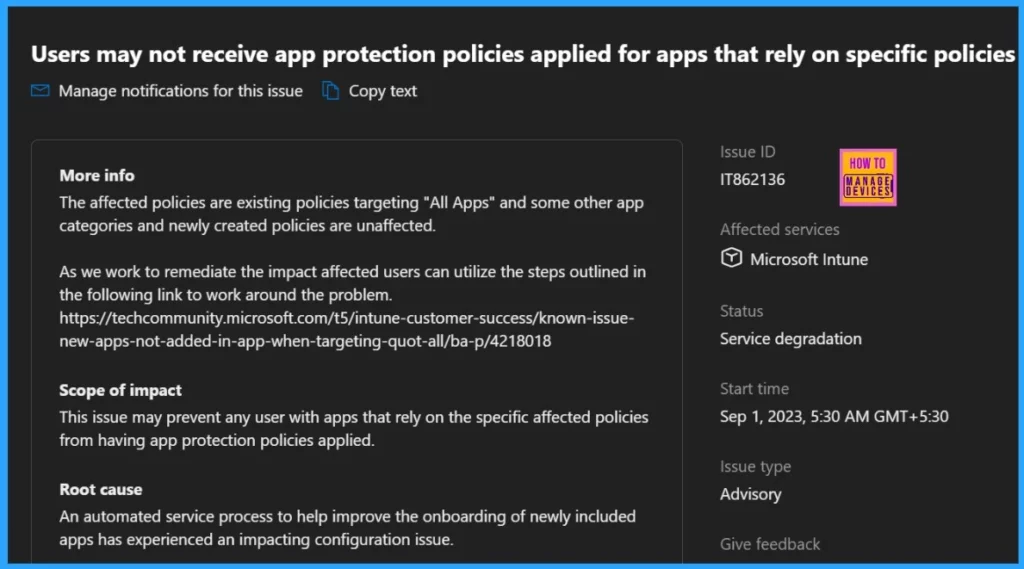The height and width of the screenshot is (569, 1024).
Task: Click the Microsoft Intune service name
Action: pyautogui.click(x=809, y=259)
